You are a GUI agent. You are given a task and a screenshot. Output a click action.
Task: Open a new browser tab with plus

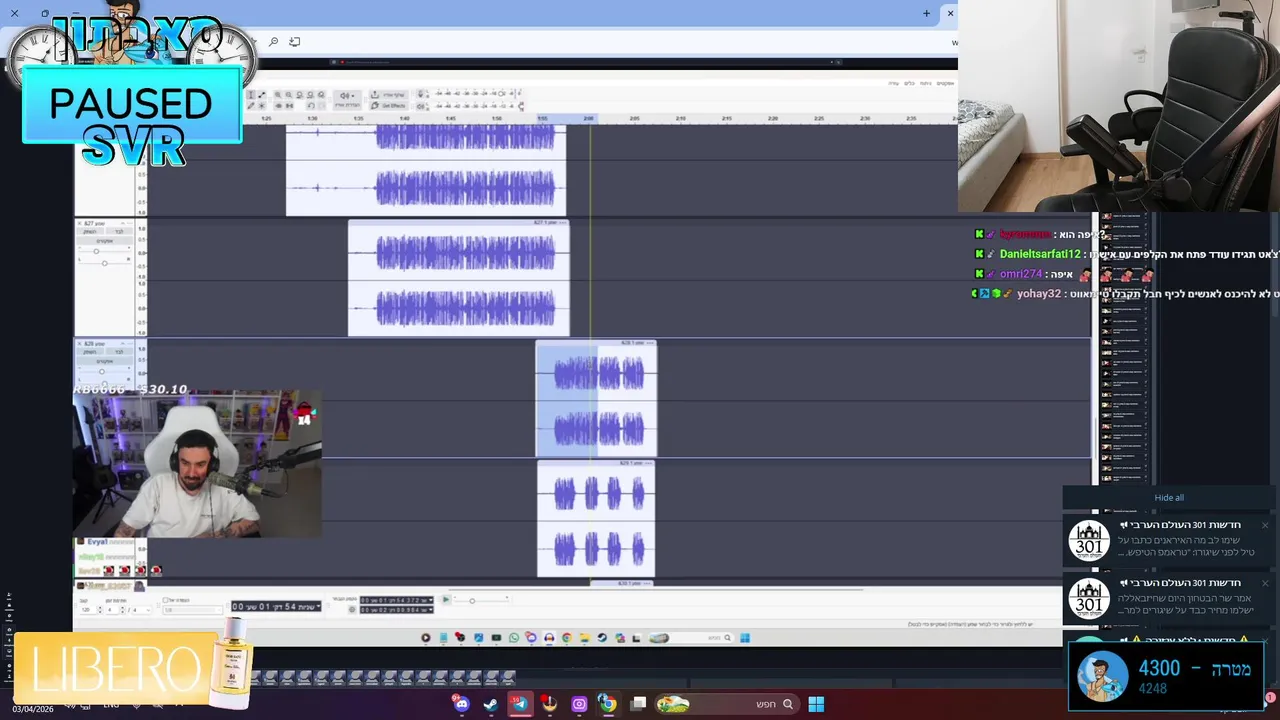pos(926,13)
